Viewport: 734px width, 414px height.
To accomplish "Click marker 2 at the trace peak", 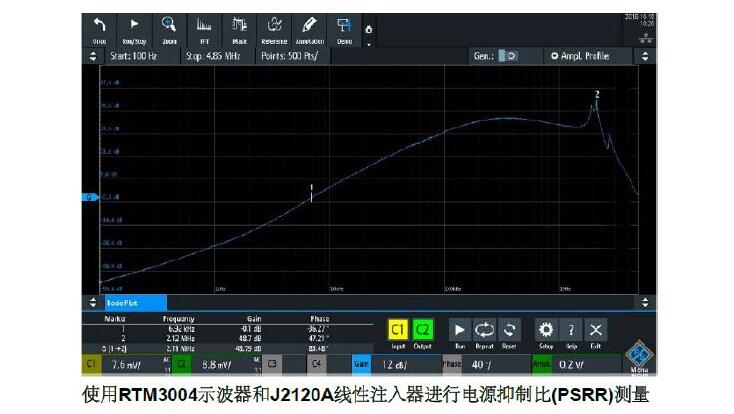I will tap(597, 99).
